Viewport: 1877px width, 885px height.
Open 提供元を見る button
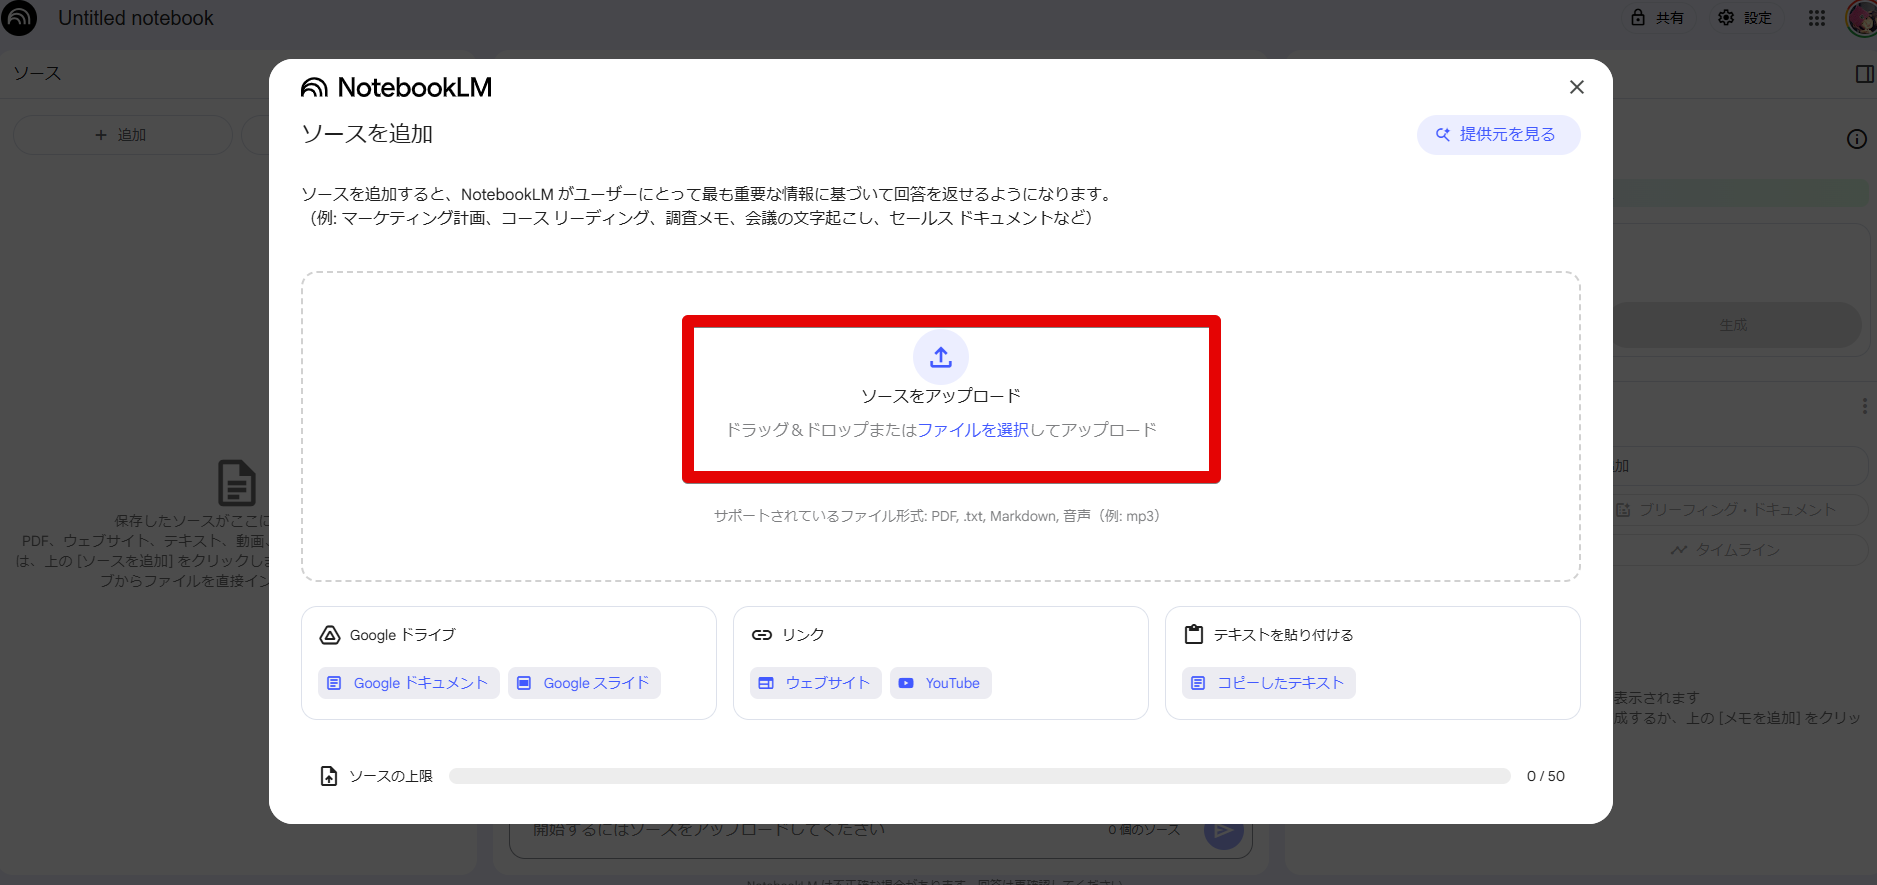pyautogui.click(x=1498, y=135)
